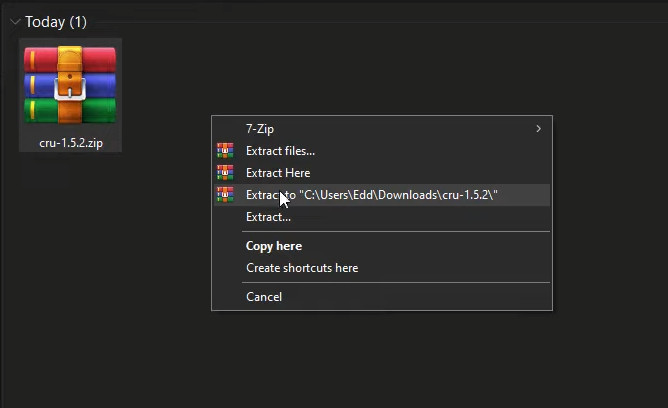The image size is (668, 408).
Task: Select Create shortcuts here
Action: (302, 268)
